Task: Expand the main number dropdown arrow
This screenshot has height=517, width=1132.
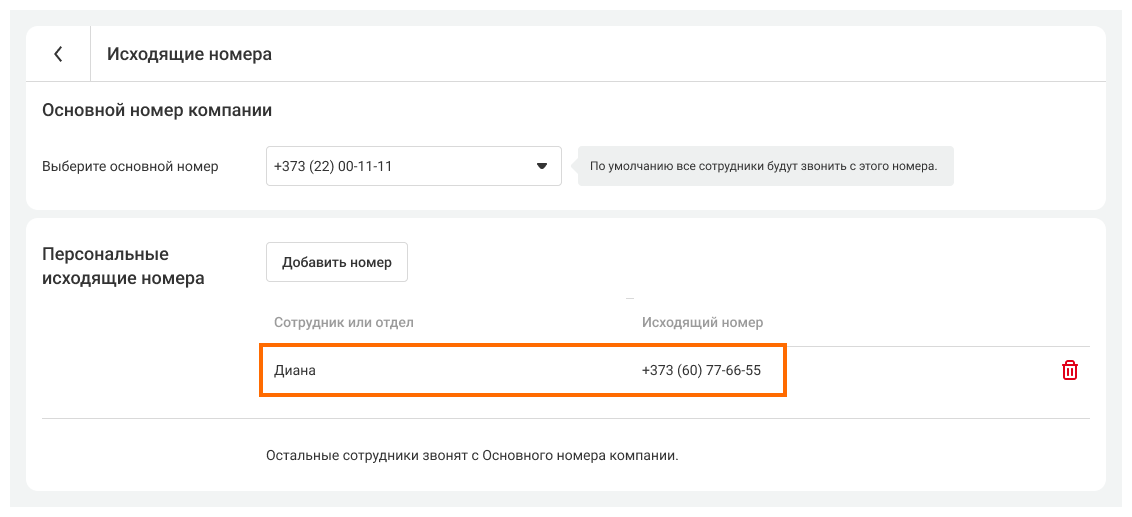Action: point(542,166)
